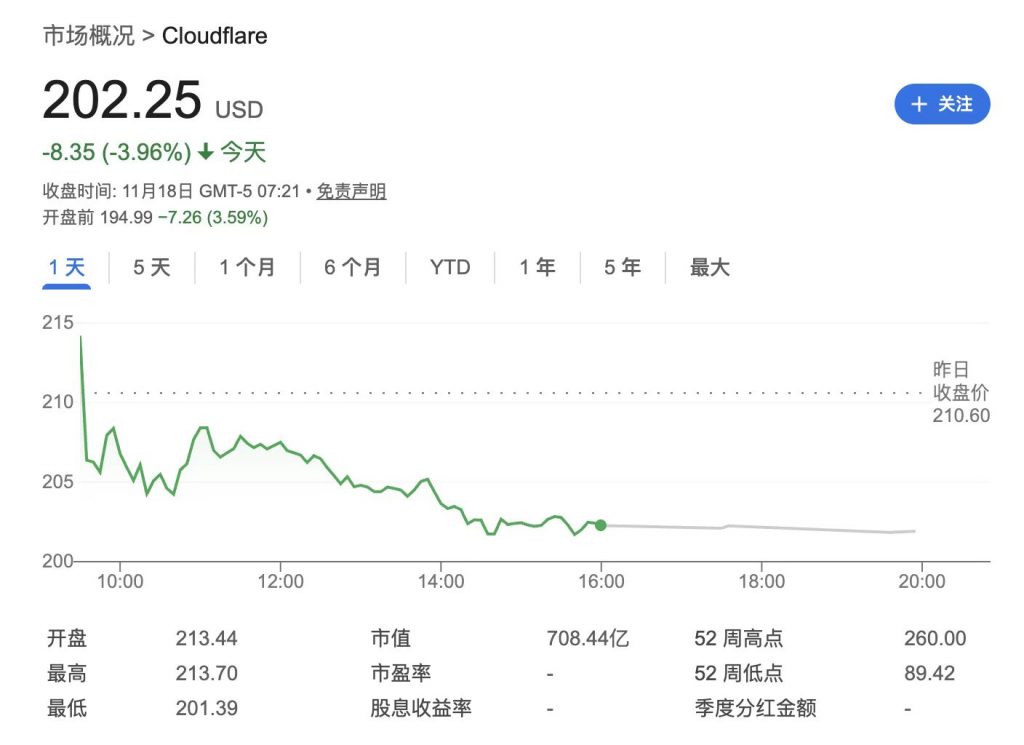
Task: Click the plus icon in 关注 button
Action: click(919, 105)
